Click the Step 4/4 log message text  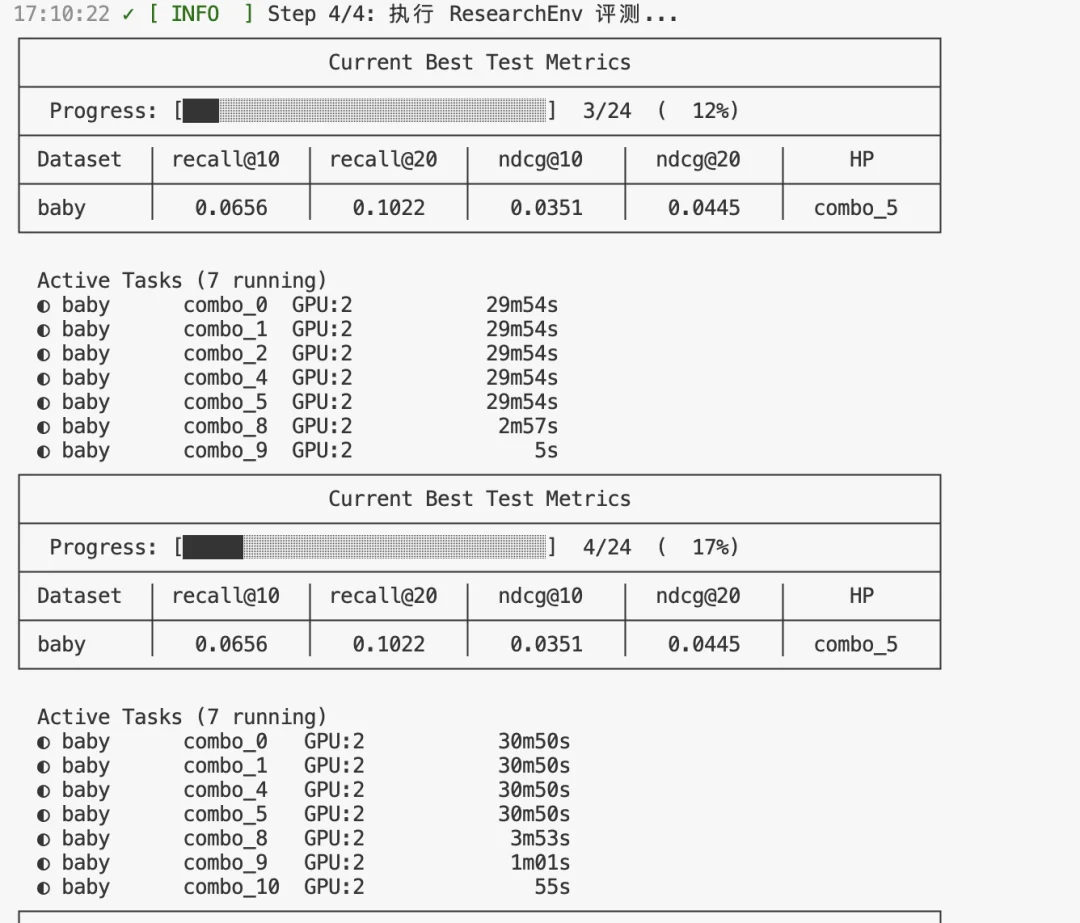pyautogui.click(x=472, y=15)
